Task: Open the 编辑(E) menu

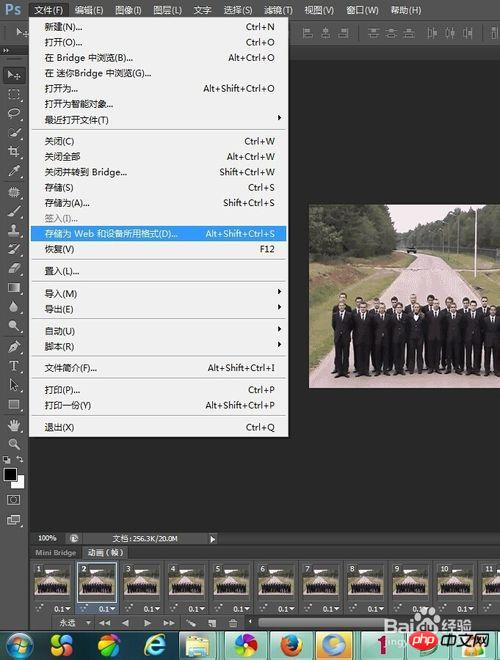Action: [89, 10]
